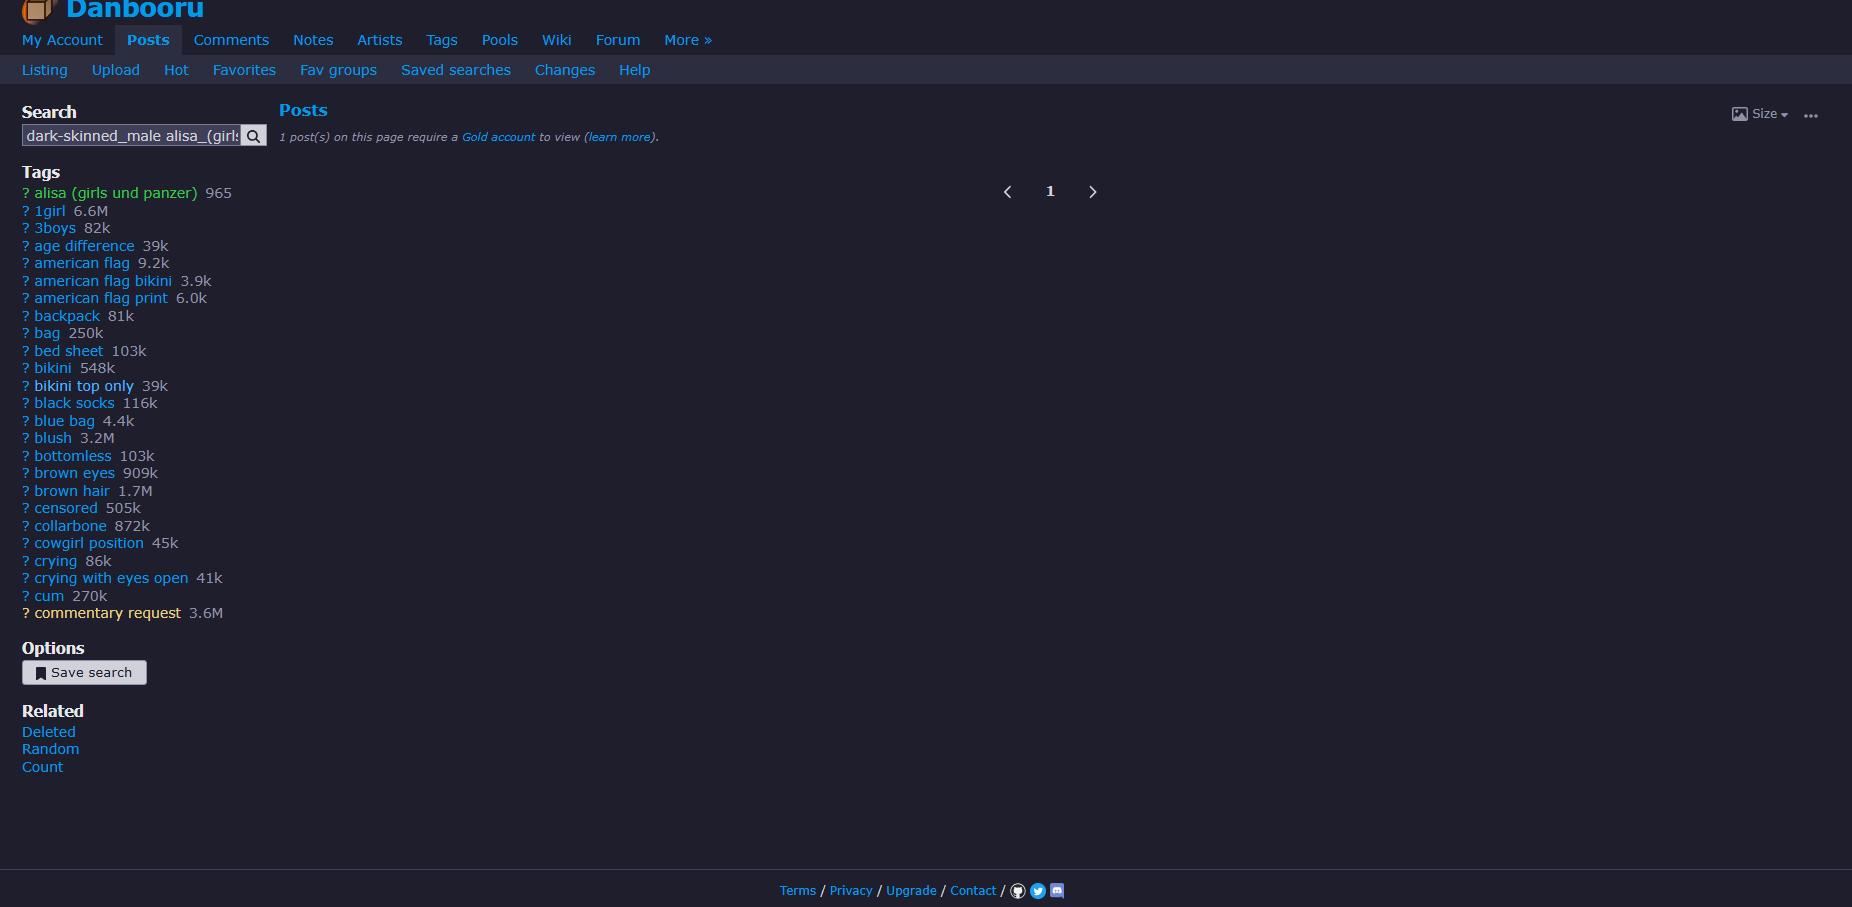Screen dimensions: 1852x907
Task: Click the backpack tag
Action: coord(67,316)
